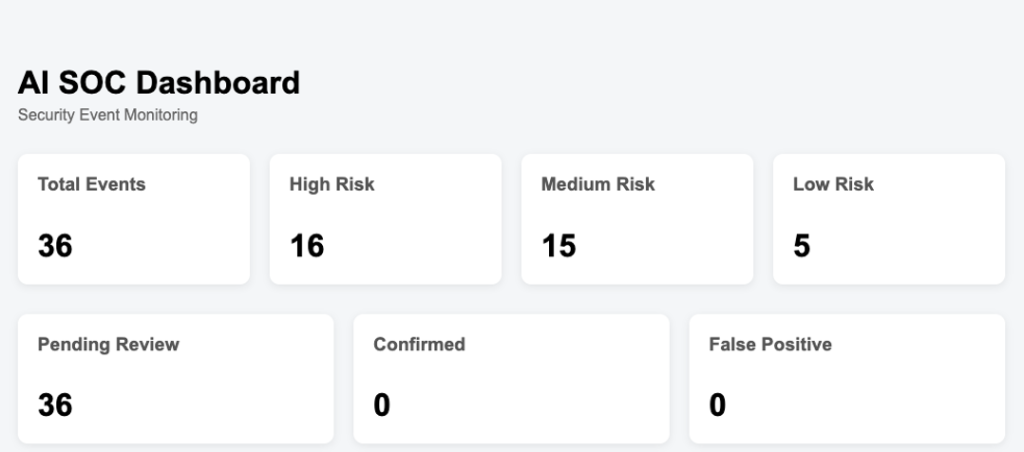Open the Pending Review card
The height and width of the screenshot is (452, 1024).
click(x=176, y=379)
